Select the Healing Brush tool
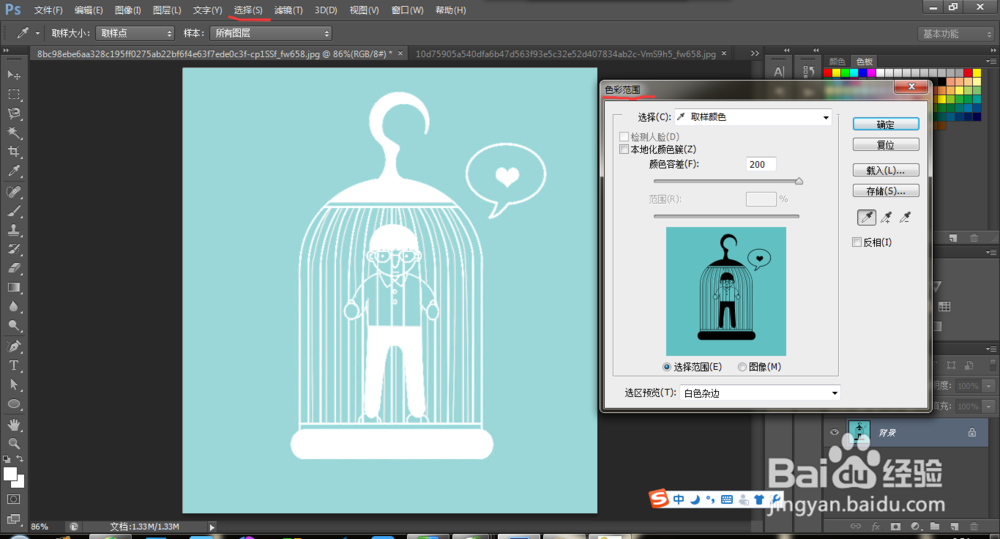 (x=13, y=191)
